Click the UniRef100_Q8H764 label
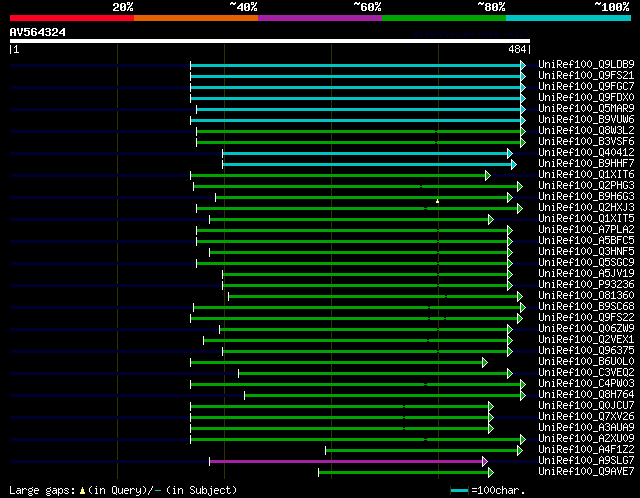Image resolution: width=640 pixels, height=498 pixels. [x=586, y=395]
